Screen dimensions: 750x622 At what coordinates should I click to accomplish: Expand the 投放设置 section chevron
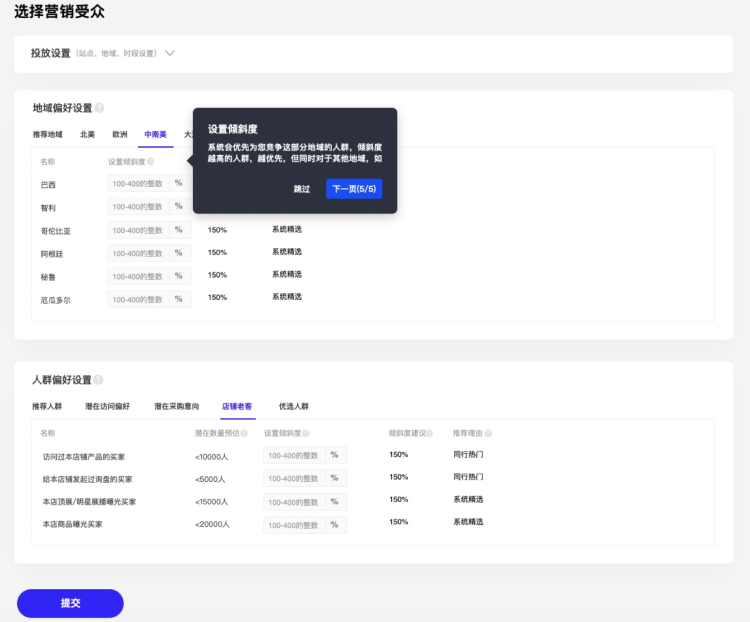pyautogui.click(x=169, y=53)
